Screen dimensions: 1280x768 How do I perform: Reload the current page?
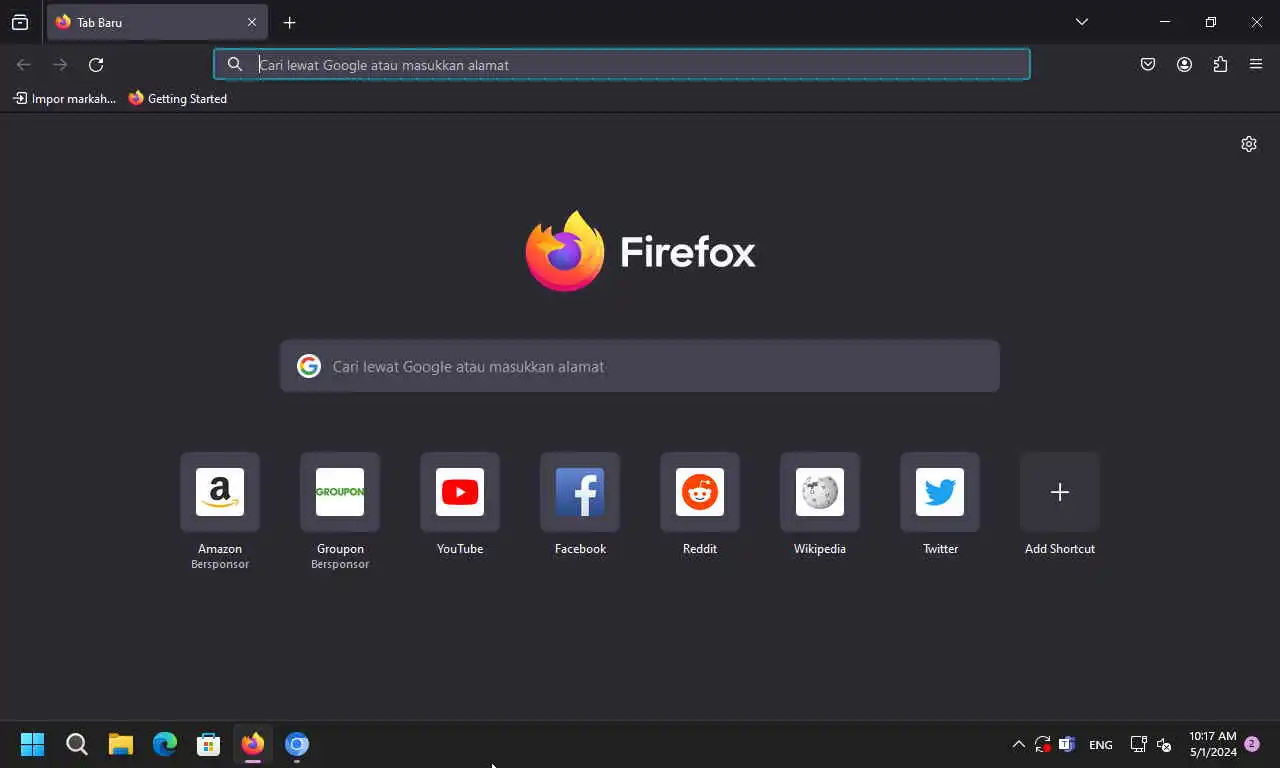[96, 65]
